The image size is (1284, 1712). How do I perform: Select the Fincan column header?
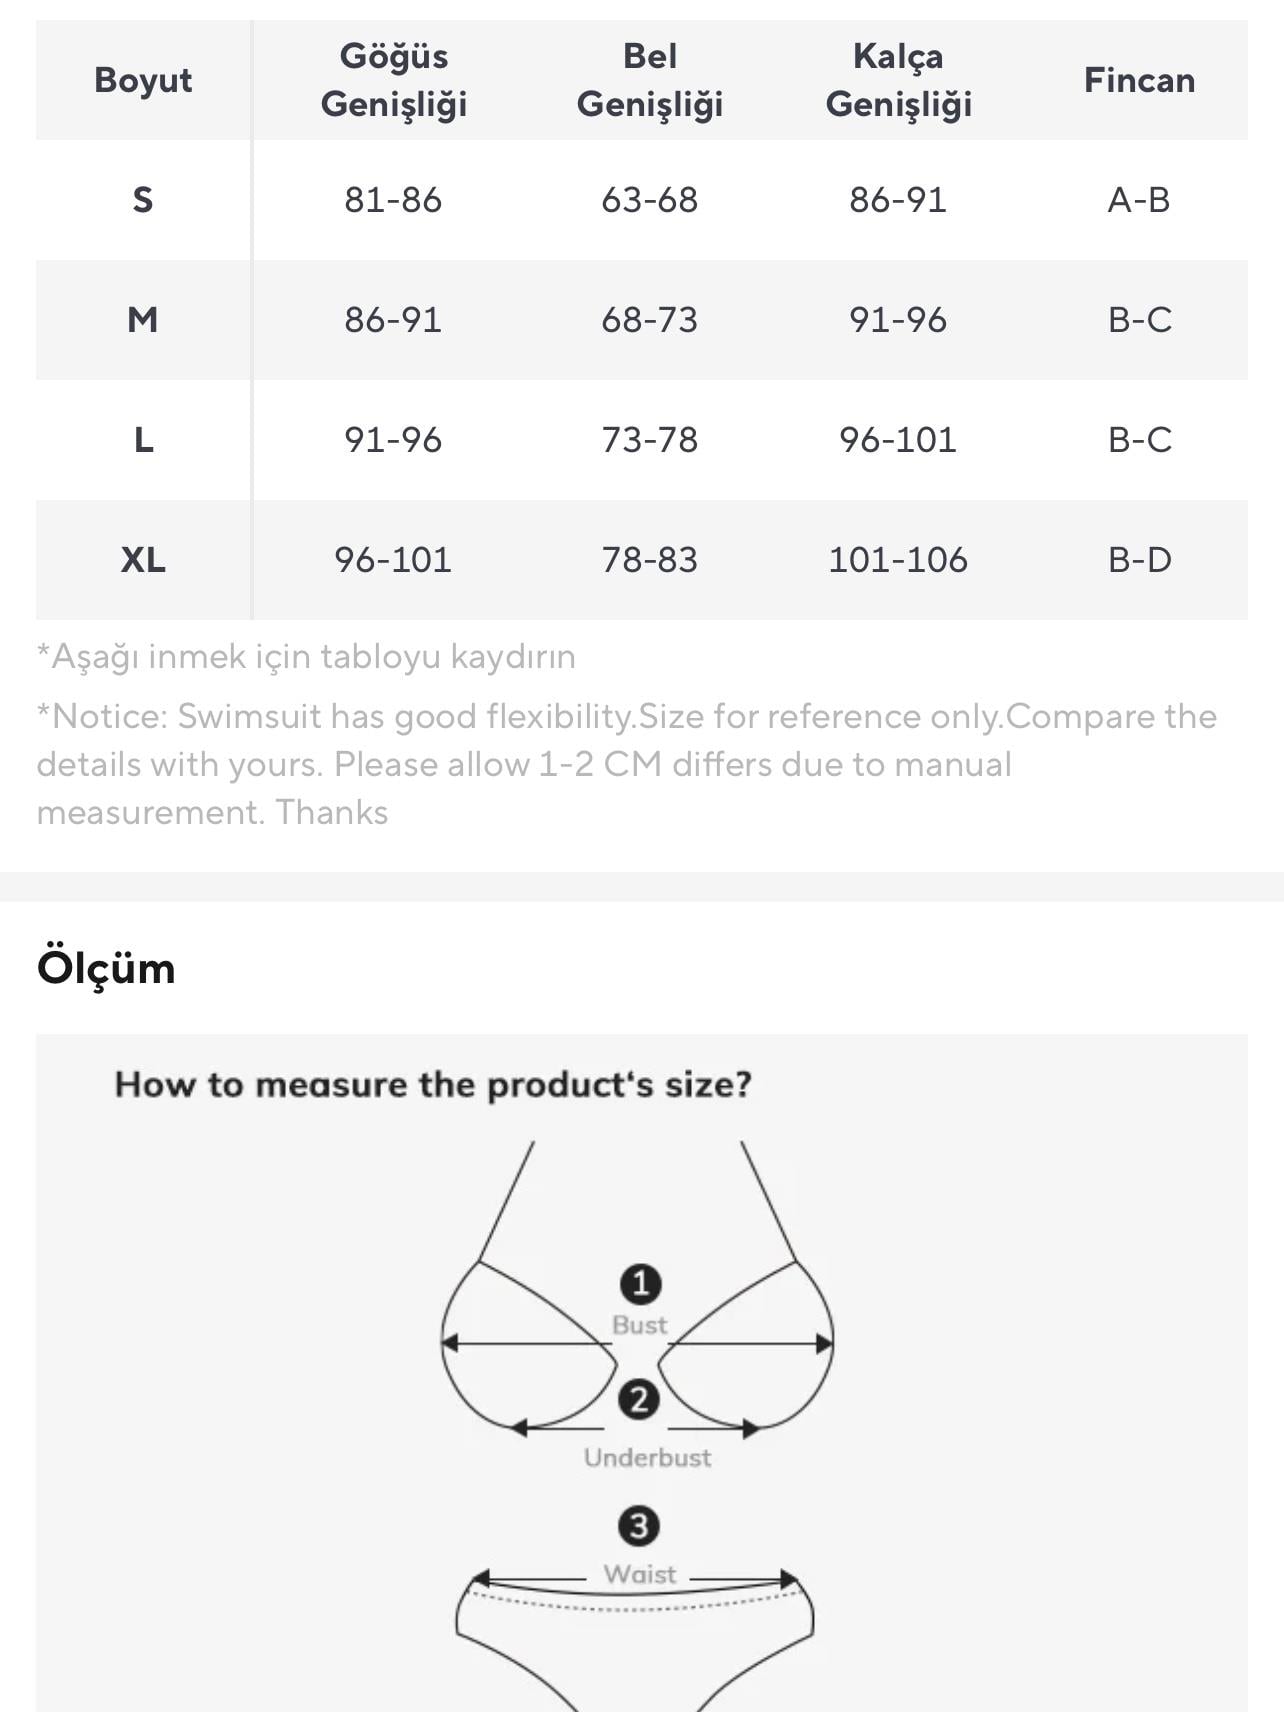(1139, 80)
